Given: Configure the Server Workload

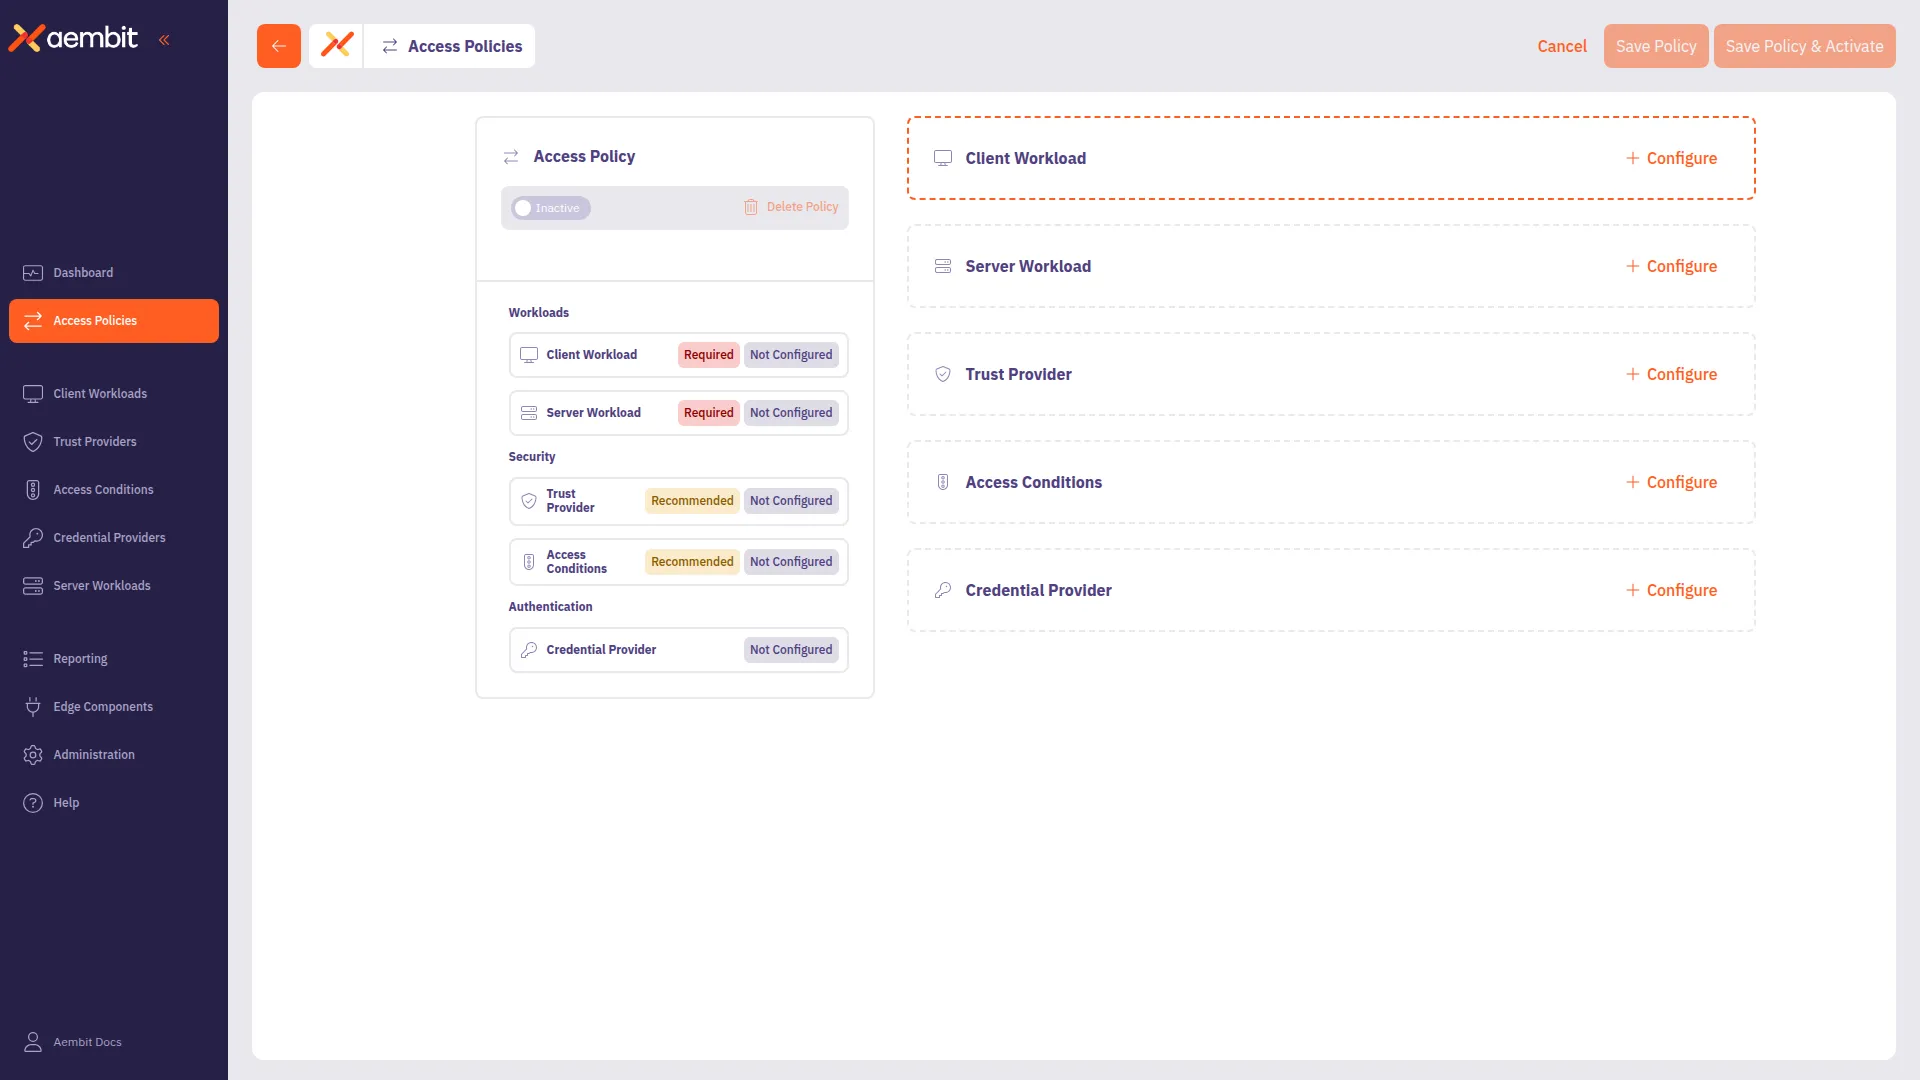Looking at the screenshot, I should [x=1671, y=266].
